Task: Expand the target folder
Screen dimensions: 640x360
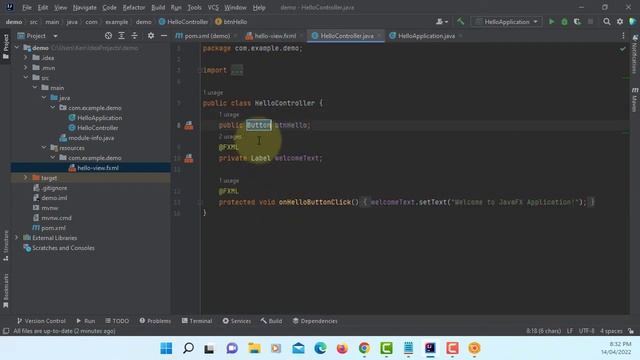Action: [26, 178]
